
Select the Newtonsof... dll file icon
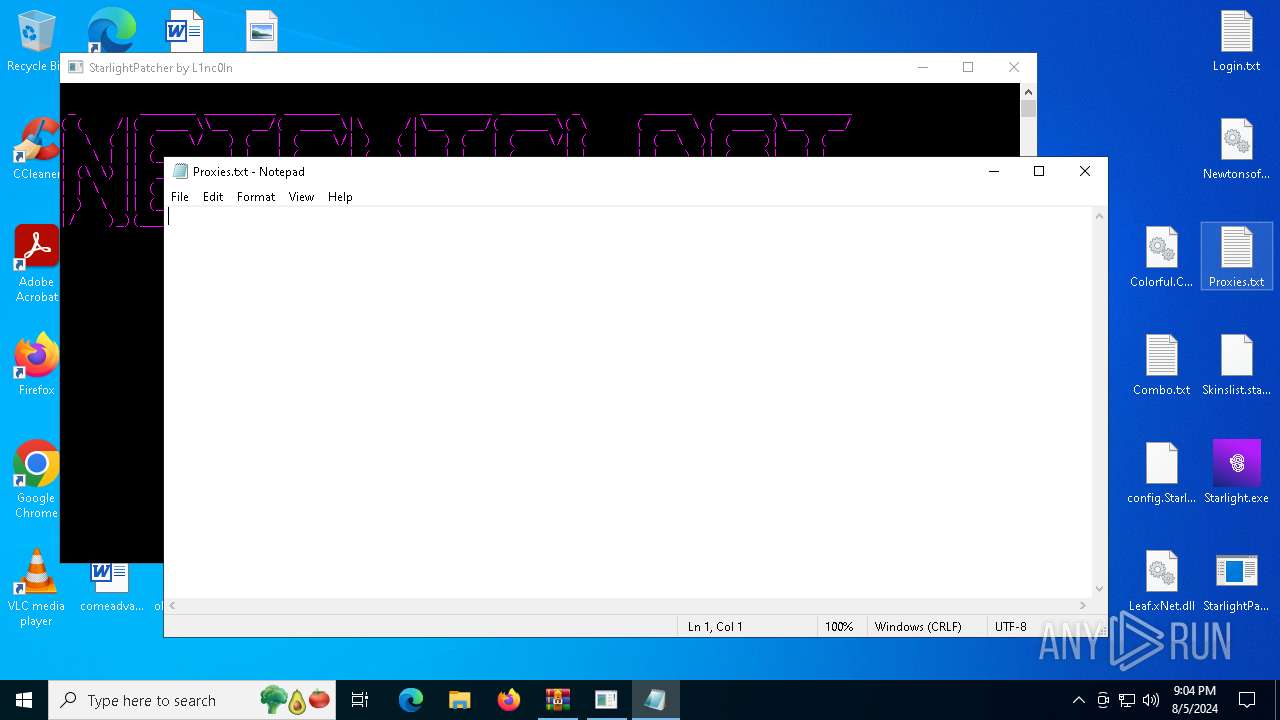(x=1236, y=150)
